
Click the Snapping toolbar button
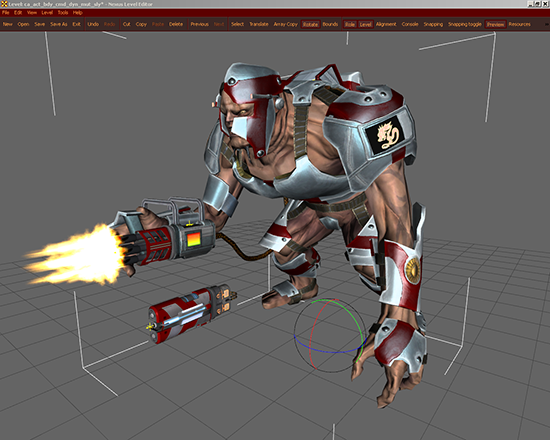pyautogui.click(x=434, y=24)
